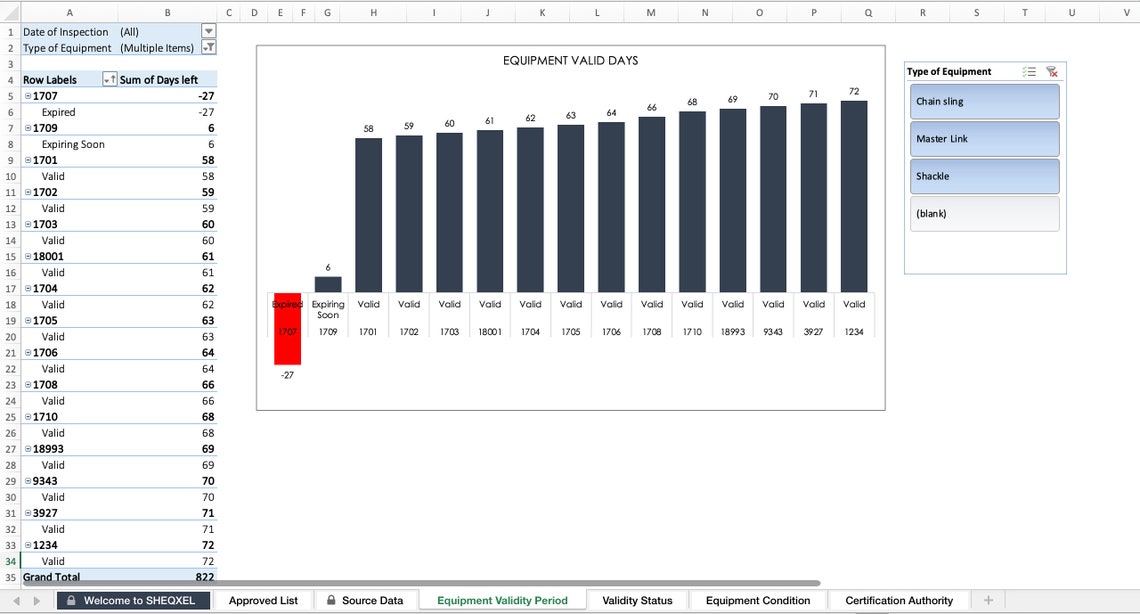The width and height of the screenshot is (1140, 614).
Task: Switch to the Certification Authority sheet
Action: click(x=898, y=600)
